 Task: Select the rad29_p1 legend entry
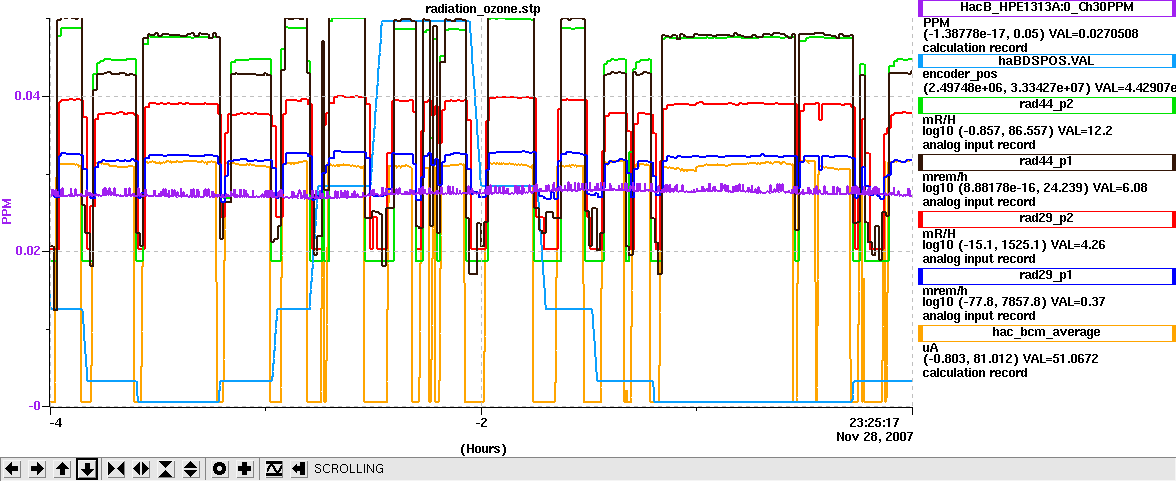1047,276
